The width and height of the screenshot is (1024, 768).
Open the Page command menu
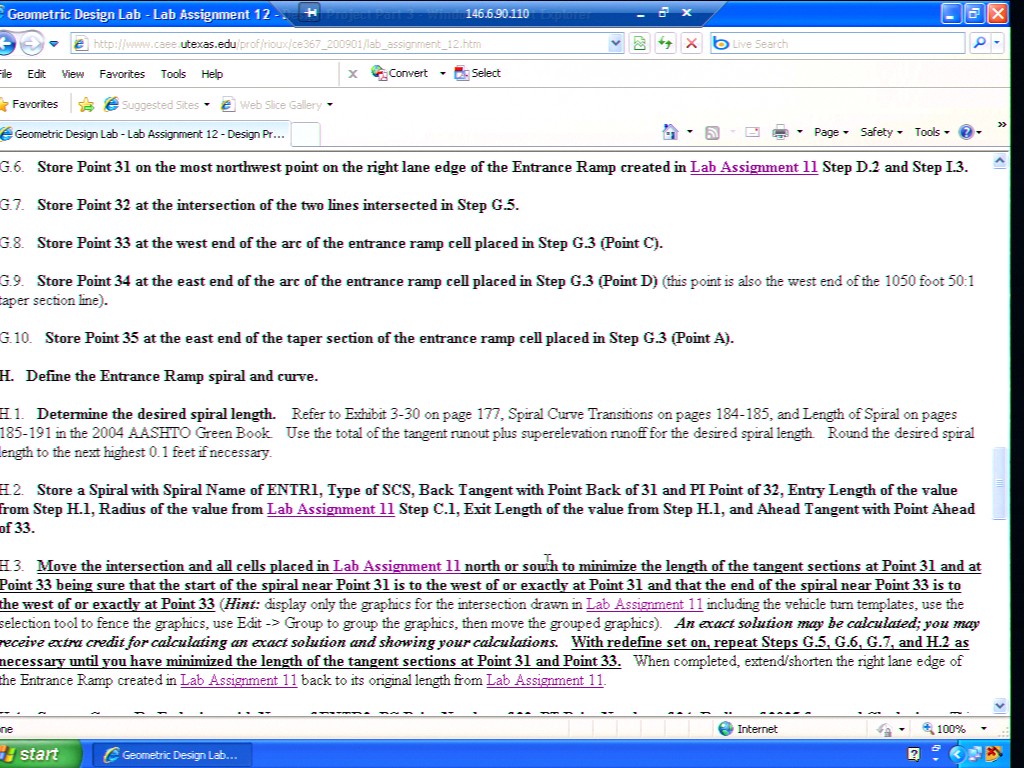point(831,132)
